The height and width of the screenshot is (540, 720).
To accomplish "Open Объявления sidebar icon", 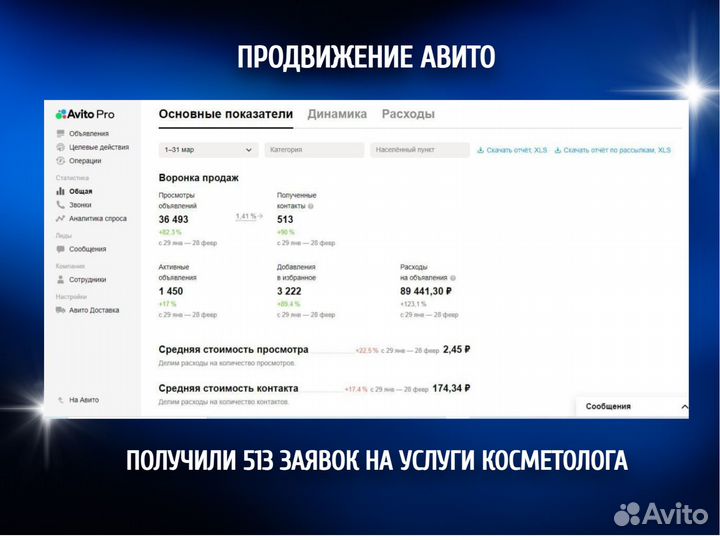I will coord(60,133).
